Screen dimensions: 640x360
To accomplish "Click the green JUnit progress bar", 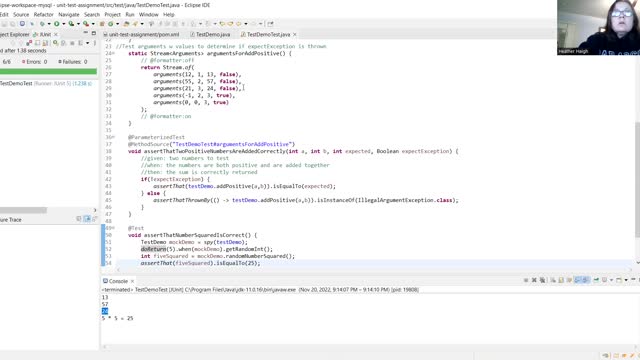I will pos(48,71).
